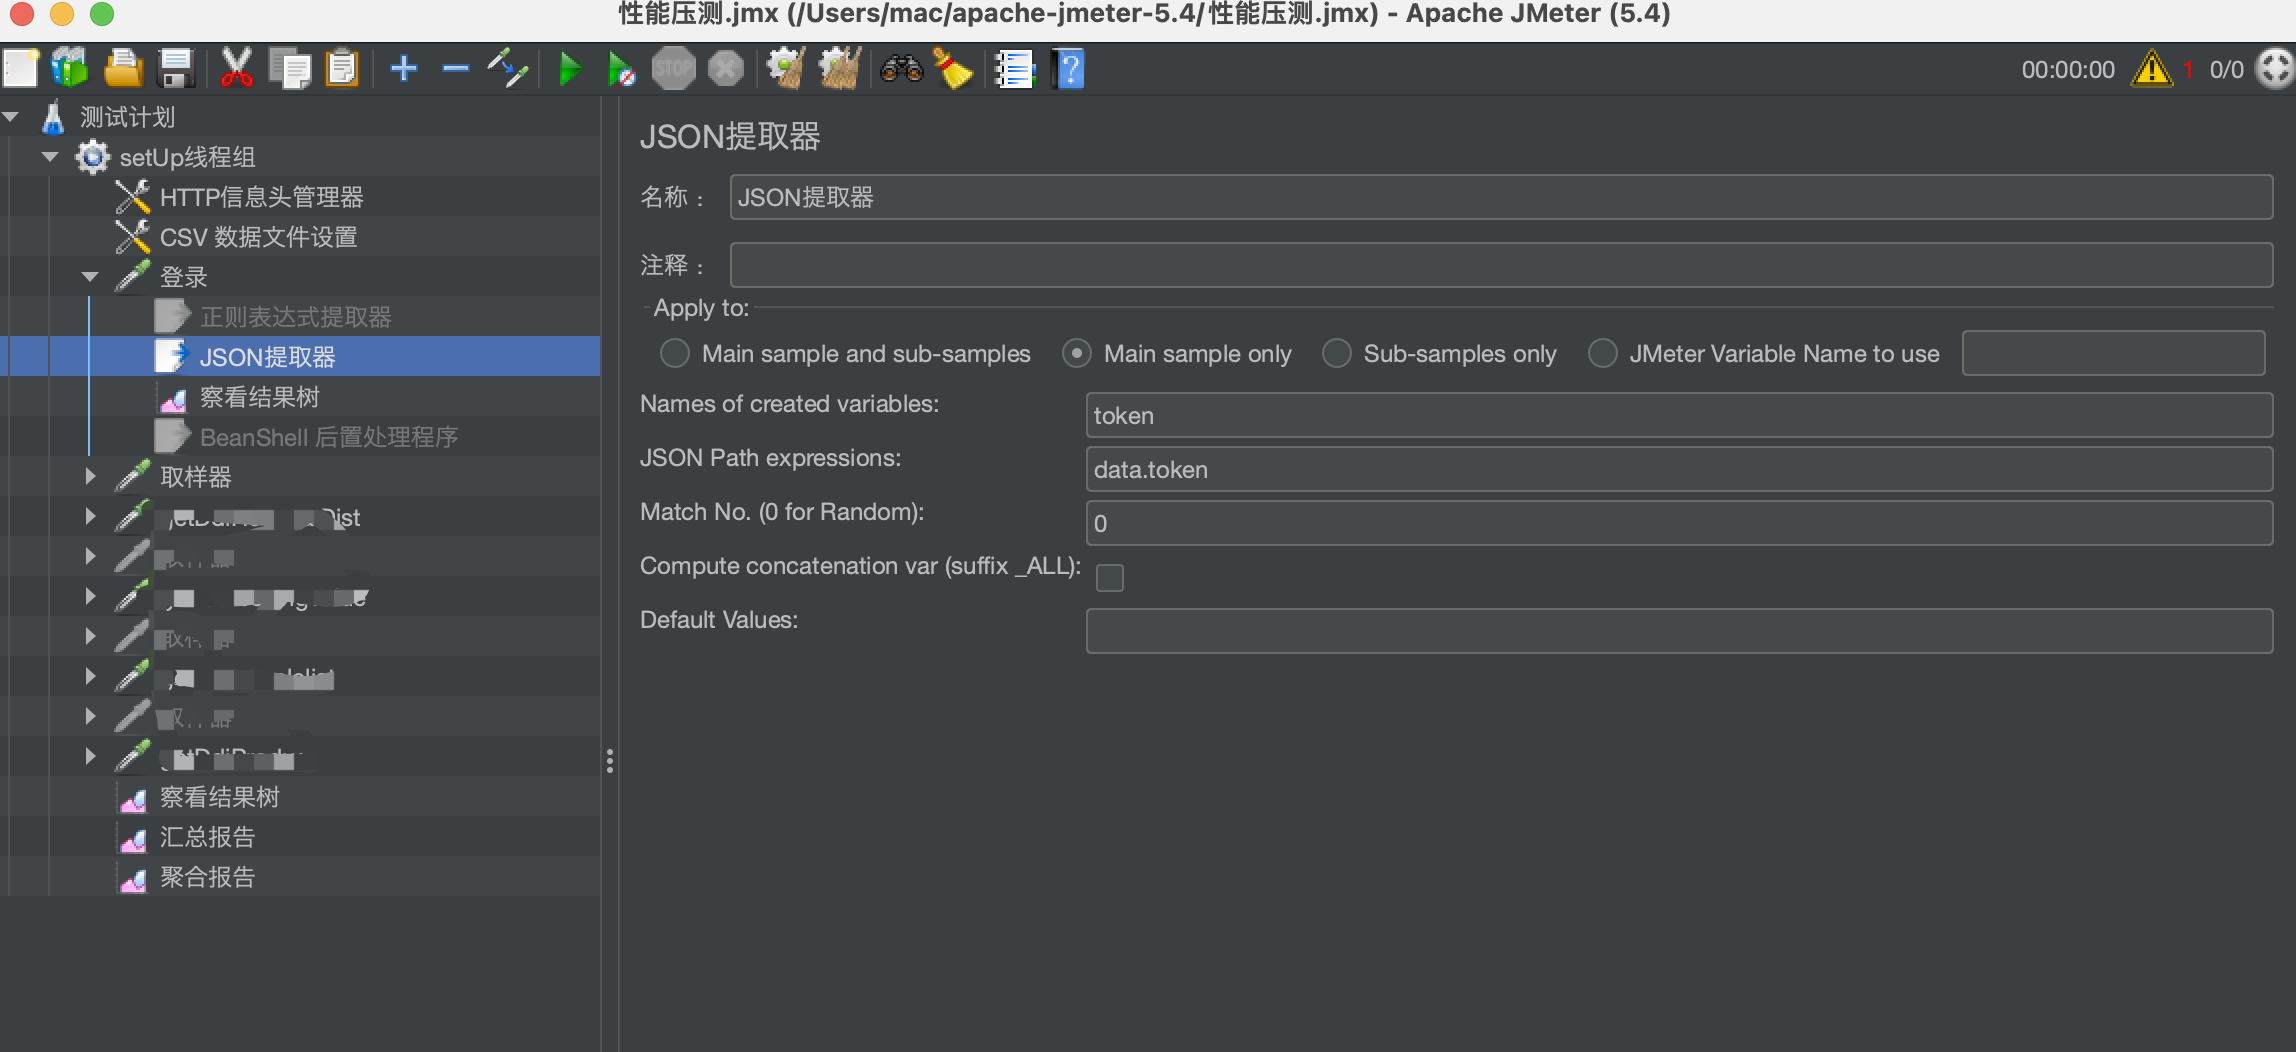The image size is (2296, 1052).
Task: Select Sub-samples only radio
Action: (1337, 353)
